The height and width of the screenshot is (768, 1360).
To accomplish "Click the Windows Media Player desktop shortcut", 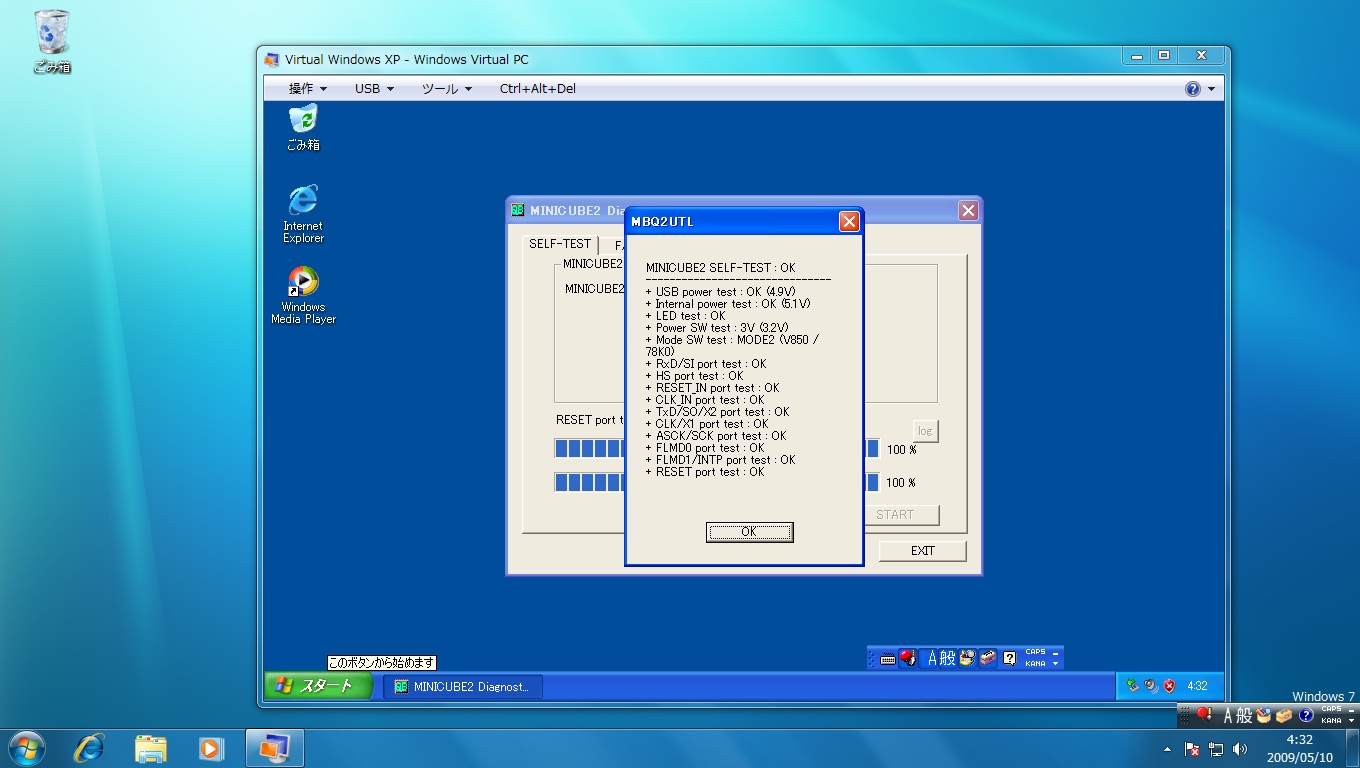I will coord(303,295).
